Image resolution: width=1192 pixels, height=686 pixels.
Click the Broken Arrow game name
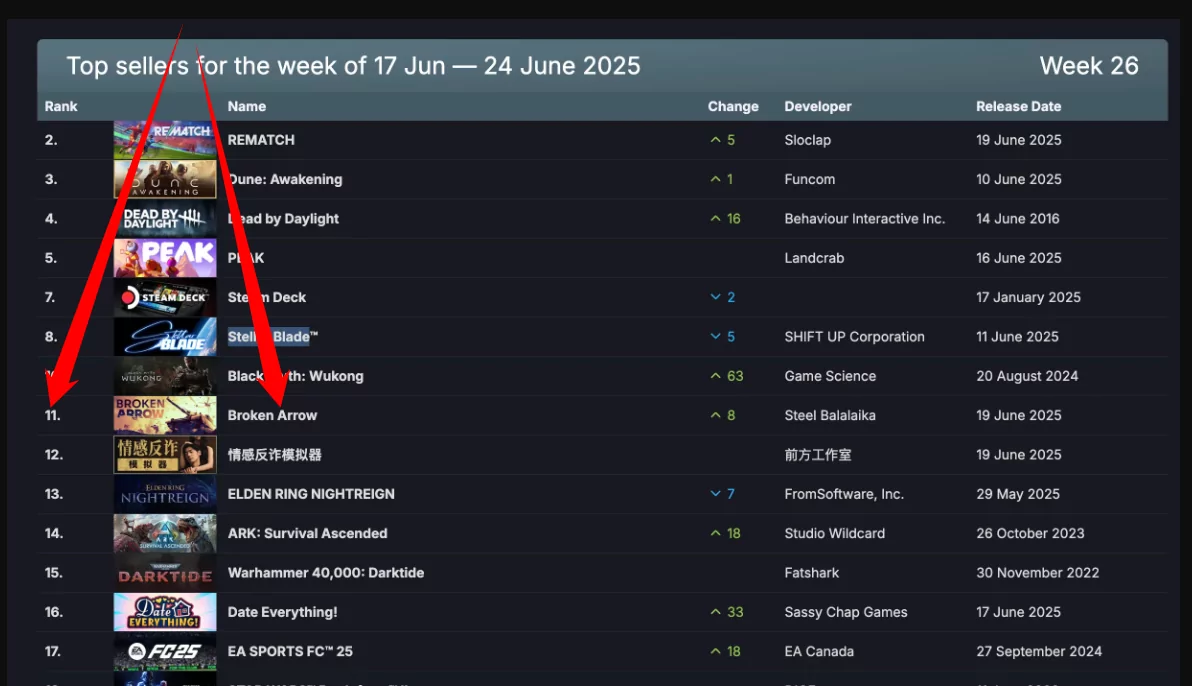(272, 415)
